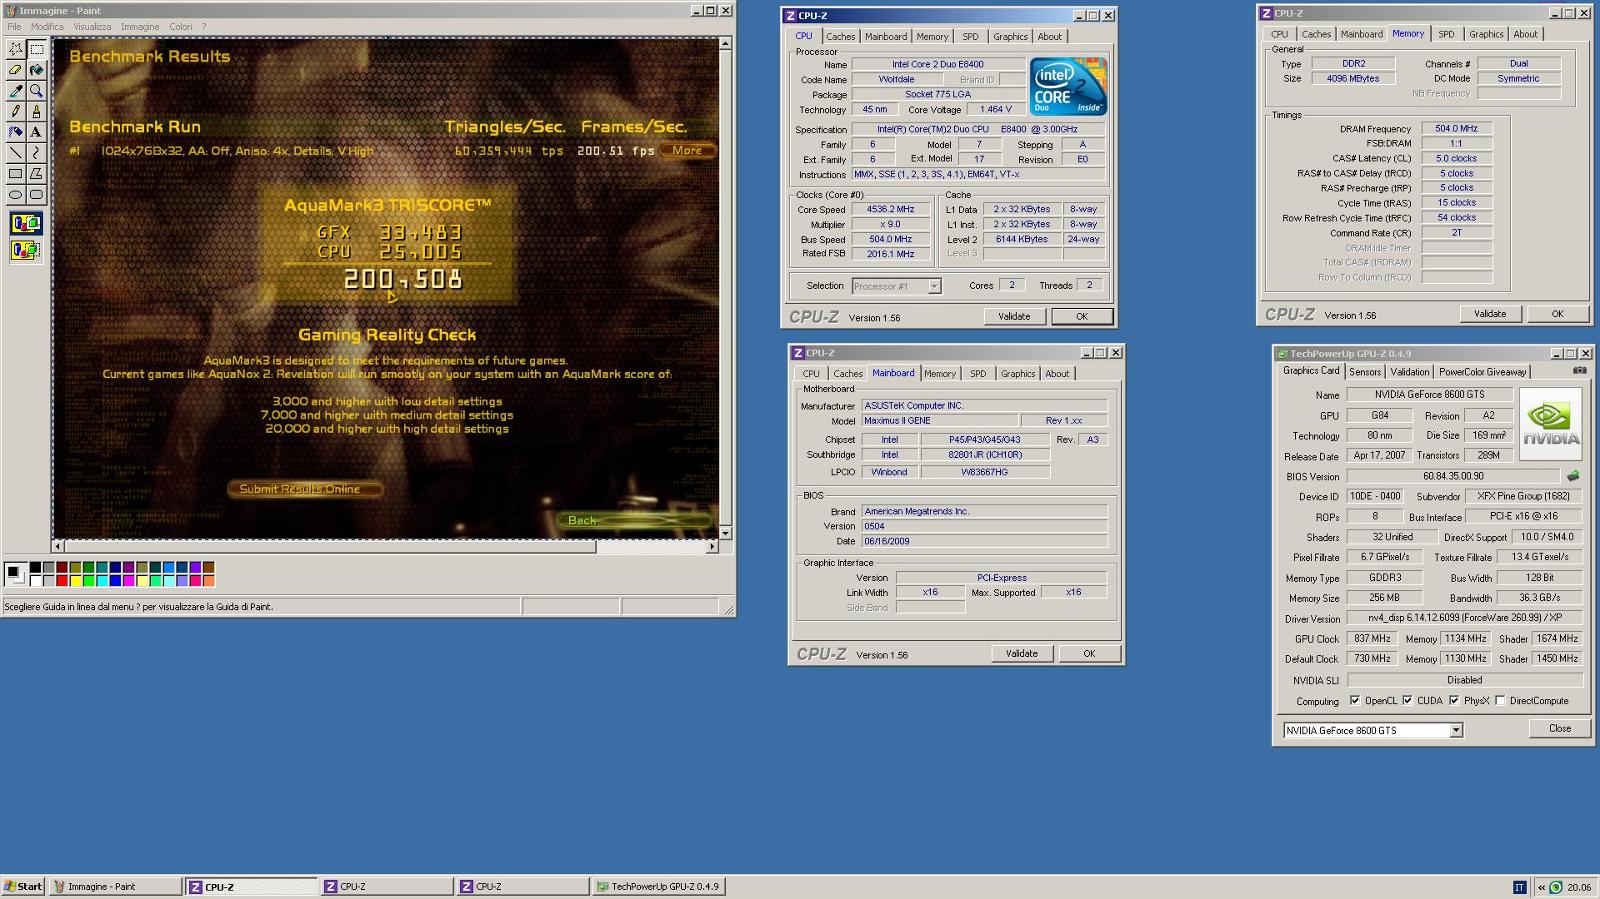Screen dimensions: 1600x899
Task: Pick the bright green swatch in Paint palette
Action: [88, 581]
